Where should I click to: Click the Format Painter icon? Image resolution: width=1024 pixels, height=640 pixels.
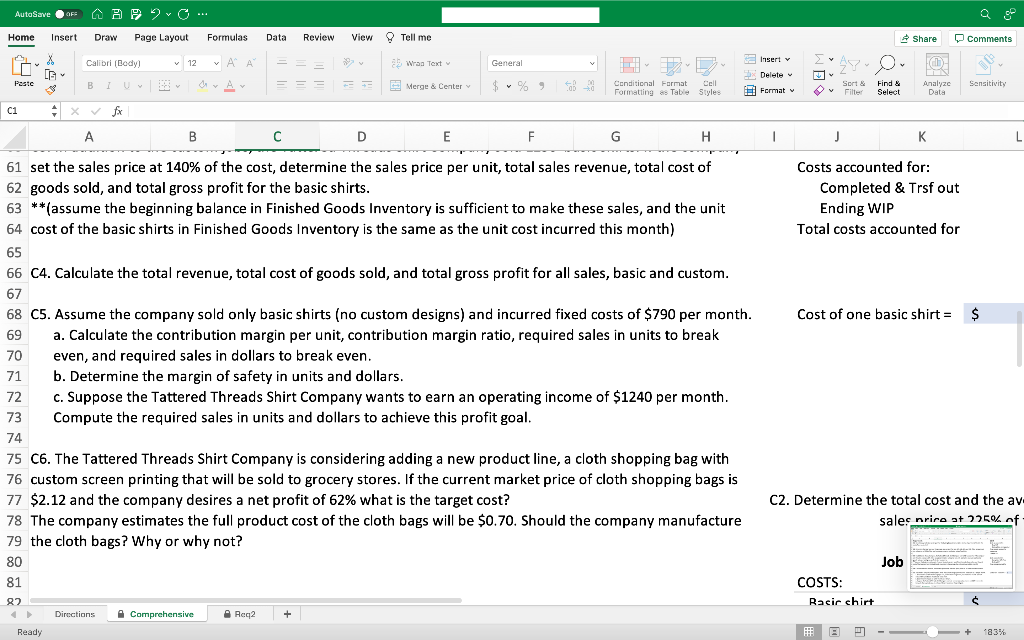(x=50, y=89)
